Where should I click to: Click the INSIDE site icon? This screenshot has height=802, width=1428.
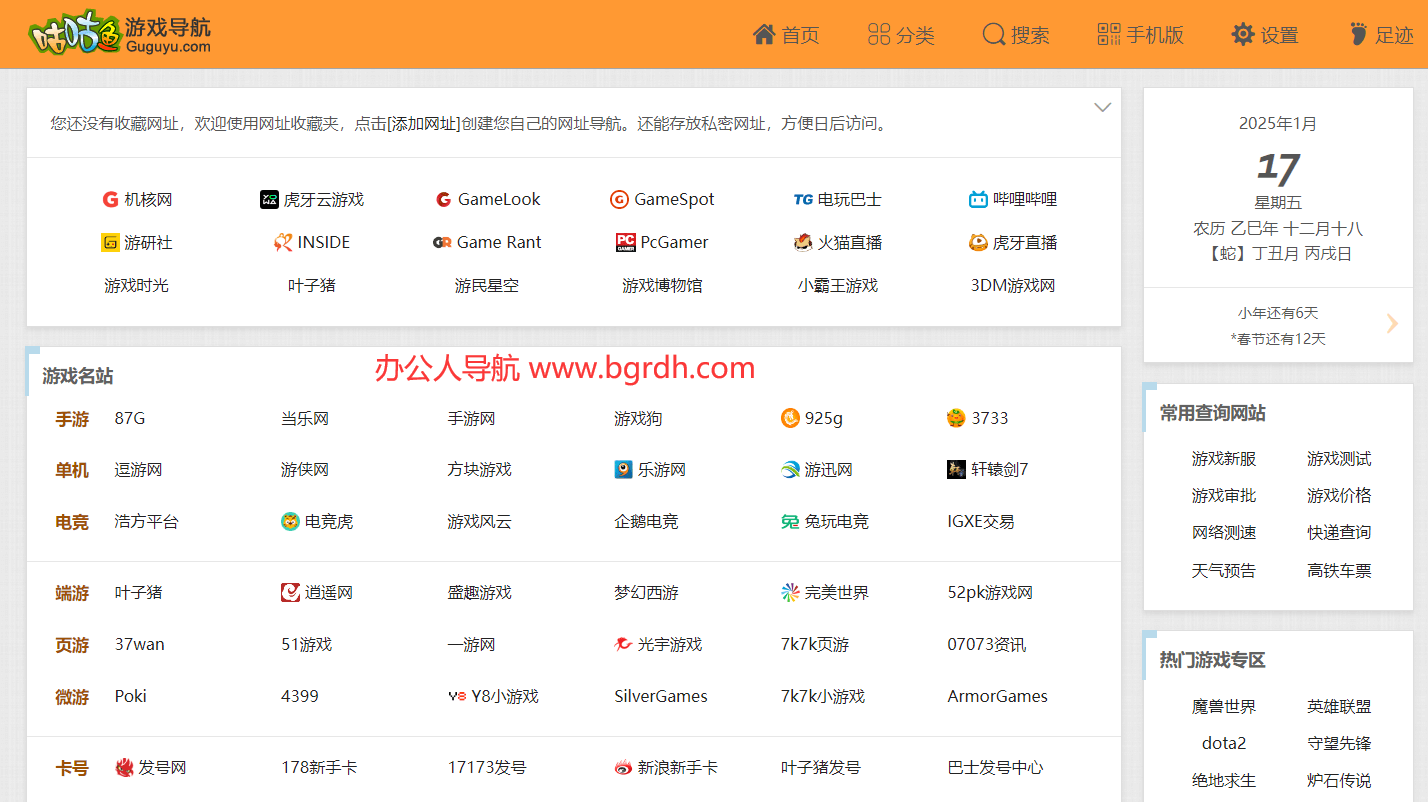click(283, 242)
